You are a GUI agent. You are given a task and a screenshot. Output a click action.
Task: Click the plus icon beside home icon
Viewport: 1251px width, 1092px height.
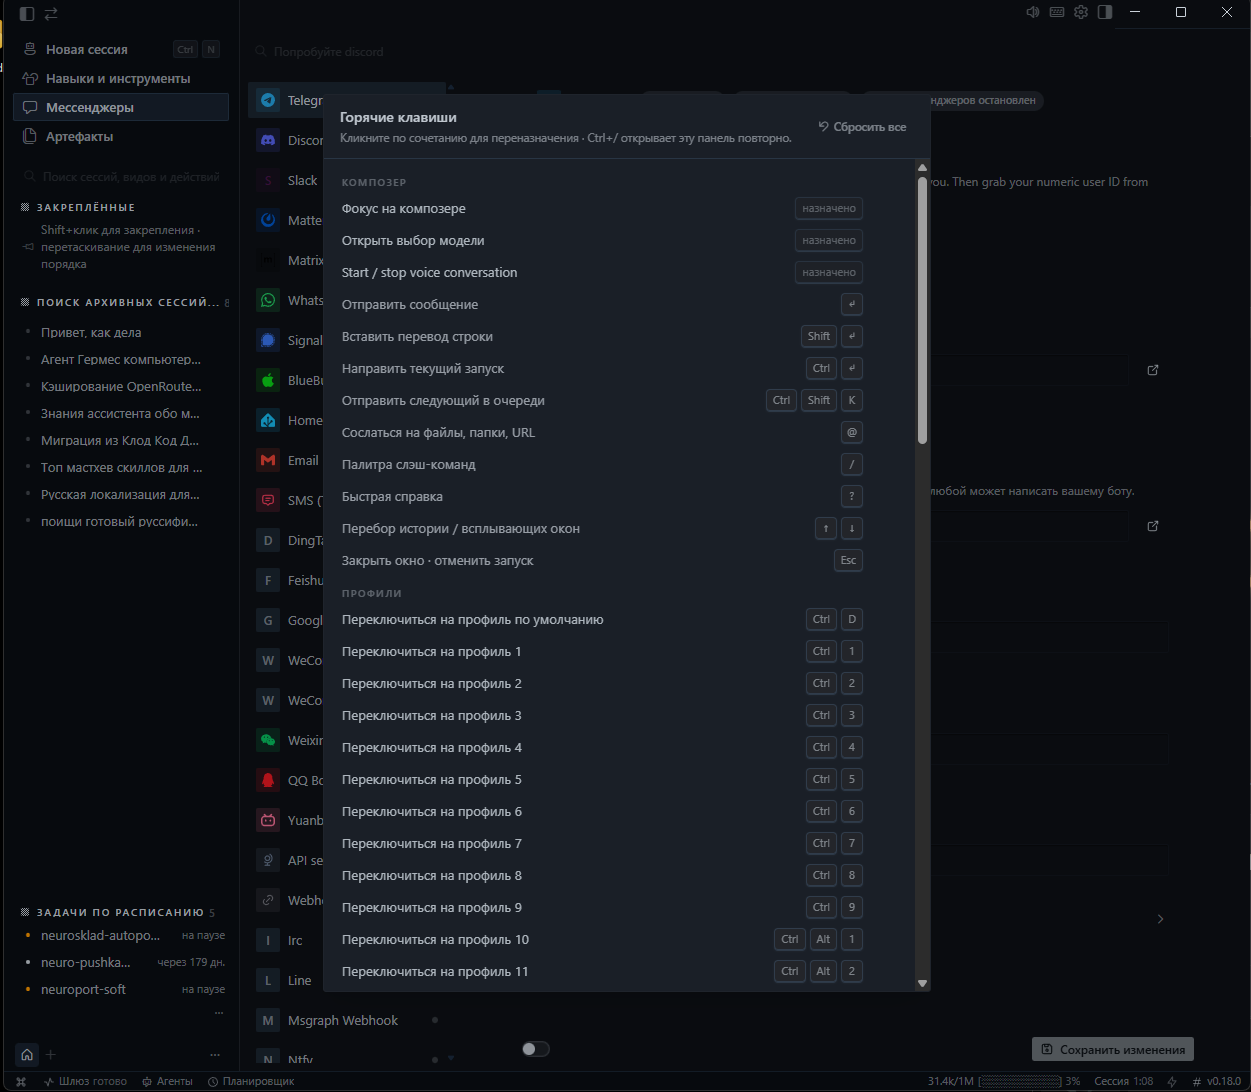[x=51, y=1054]
